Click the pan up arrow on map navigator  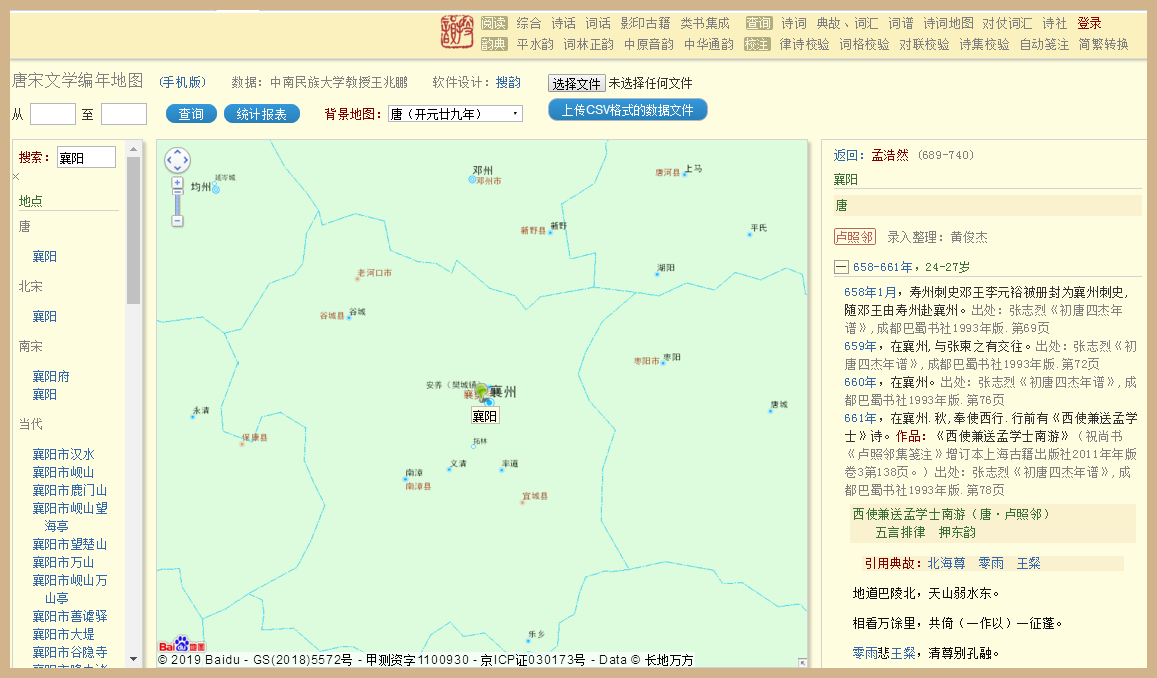pos(177,152)
